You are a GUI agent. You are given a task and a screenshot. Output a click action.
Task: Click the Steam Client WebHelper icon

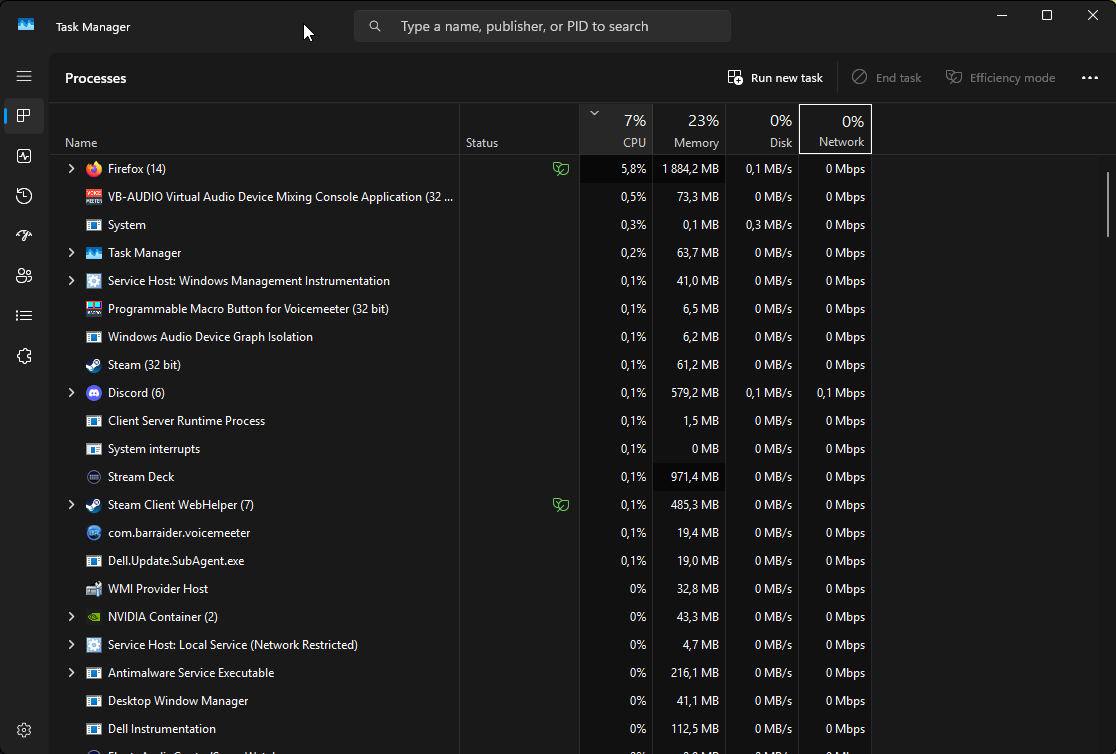pos(94,505)
